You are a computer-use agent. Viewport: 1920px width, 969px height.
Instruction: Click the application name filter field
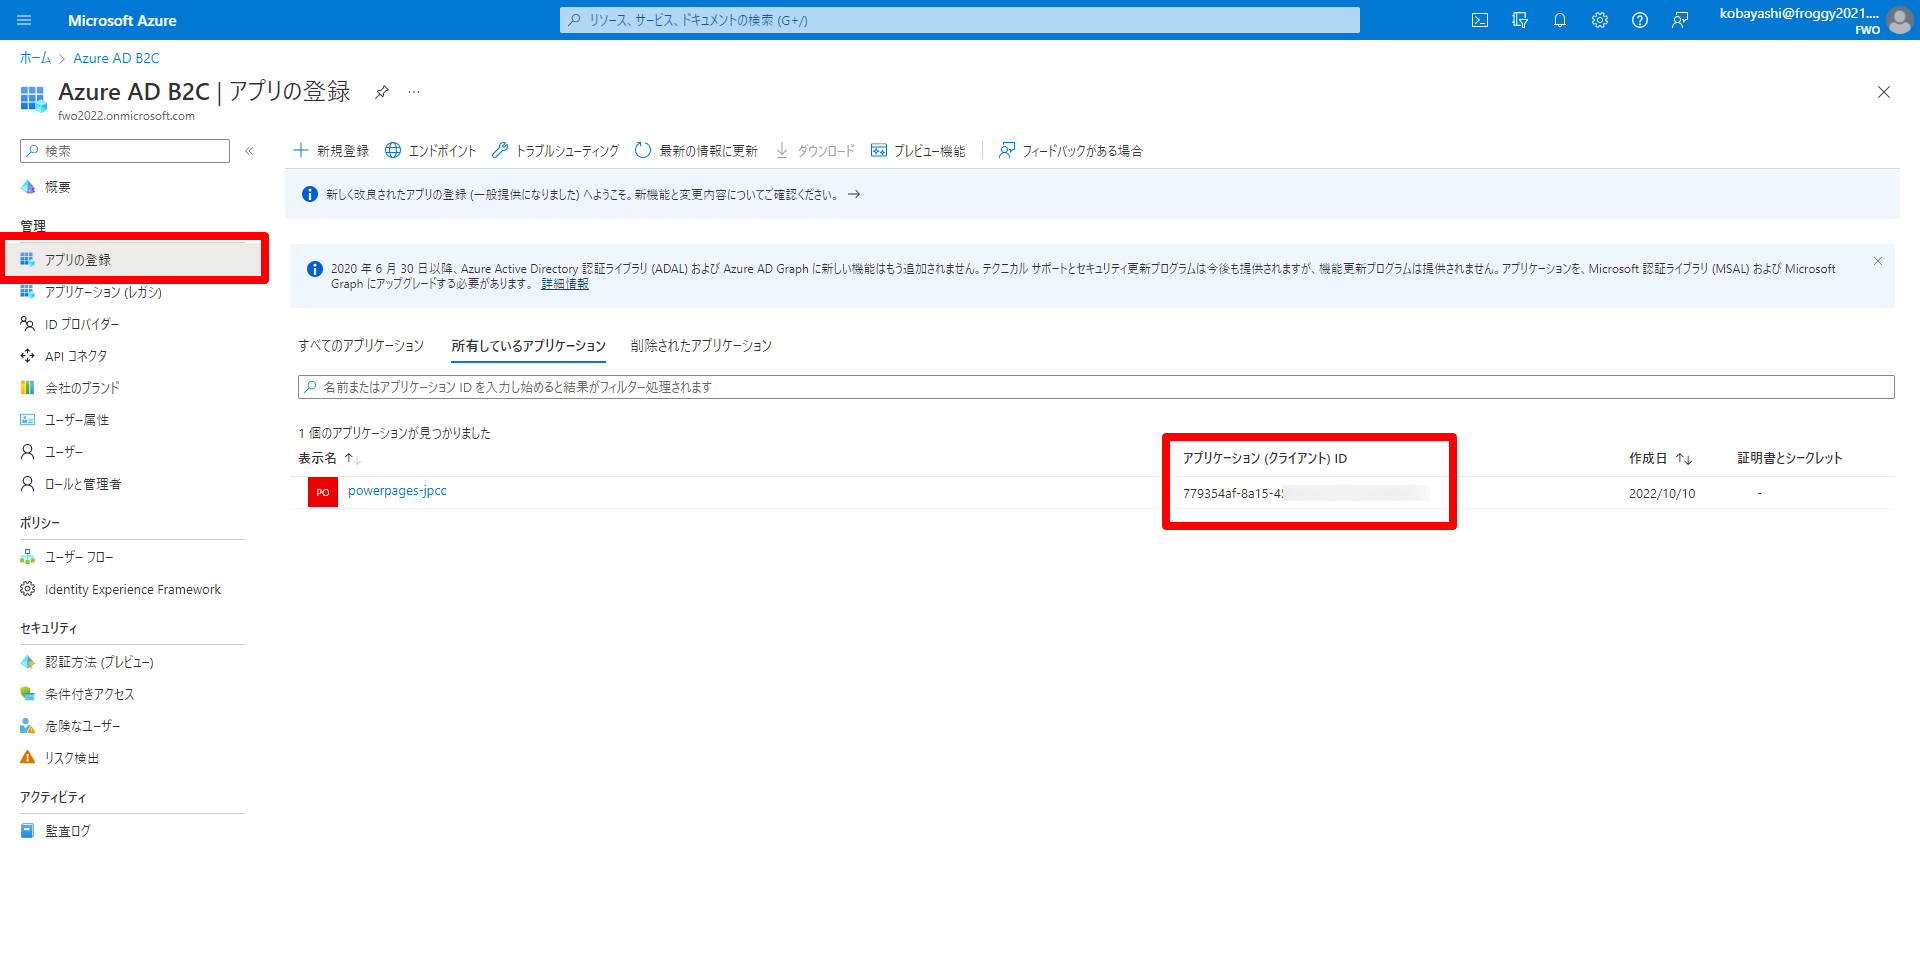[x=1096, y=387]
